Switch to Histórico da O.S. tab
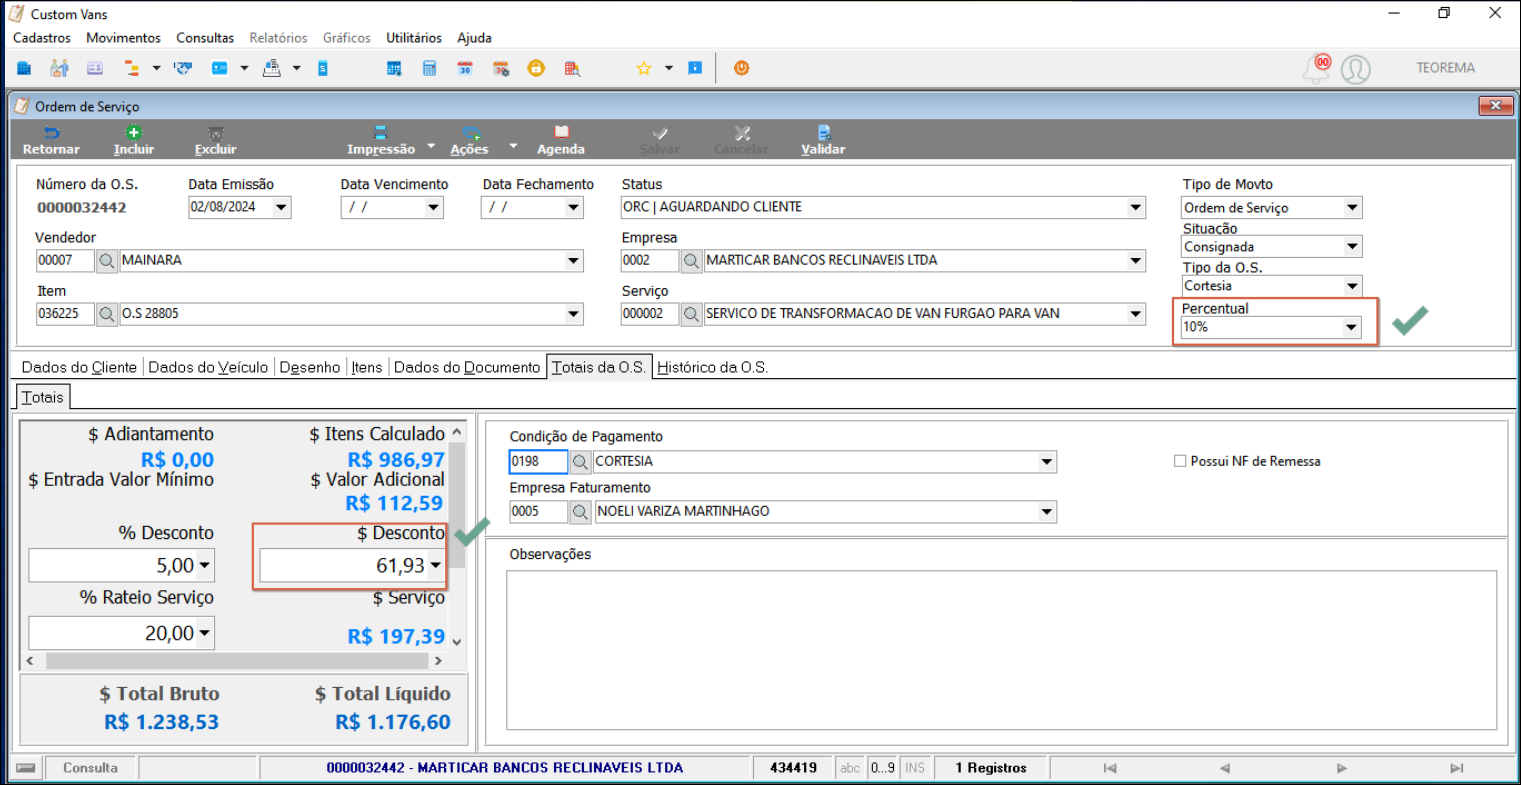This screenshot has height=785, width=1521. (x=712, y=367)
